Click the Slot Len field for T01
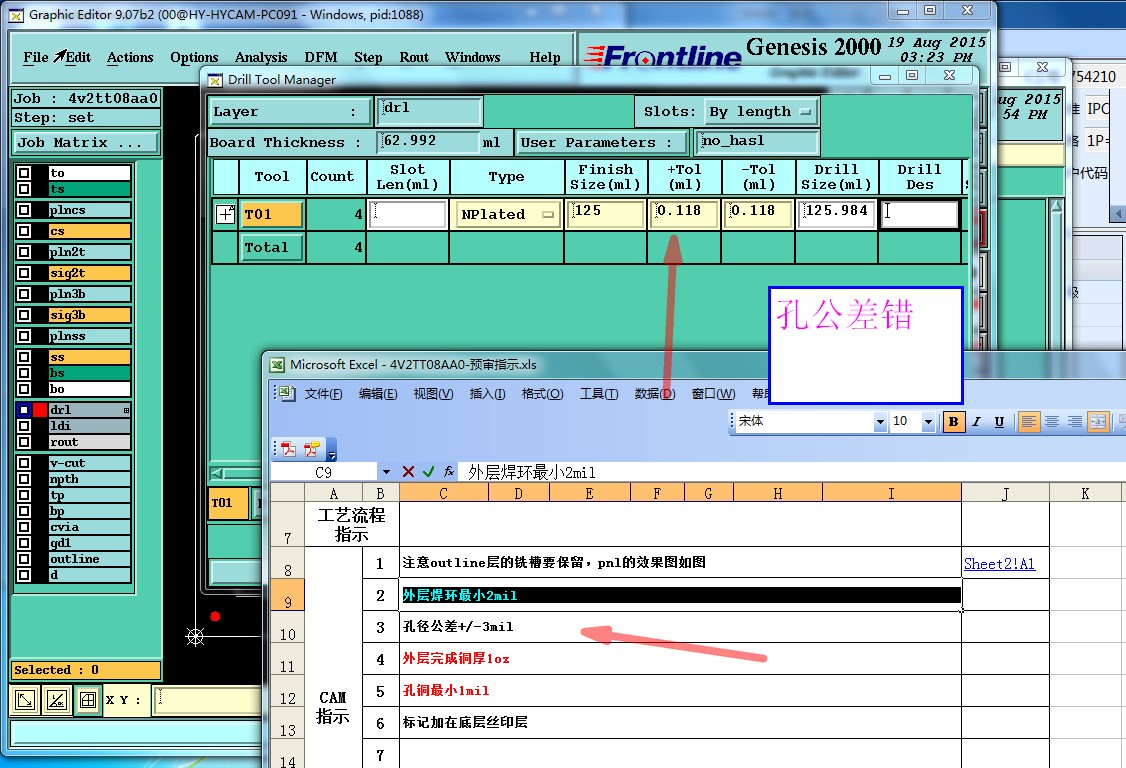This screenshot has height=768, width=1126. 407,214
